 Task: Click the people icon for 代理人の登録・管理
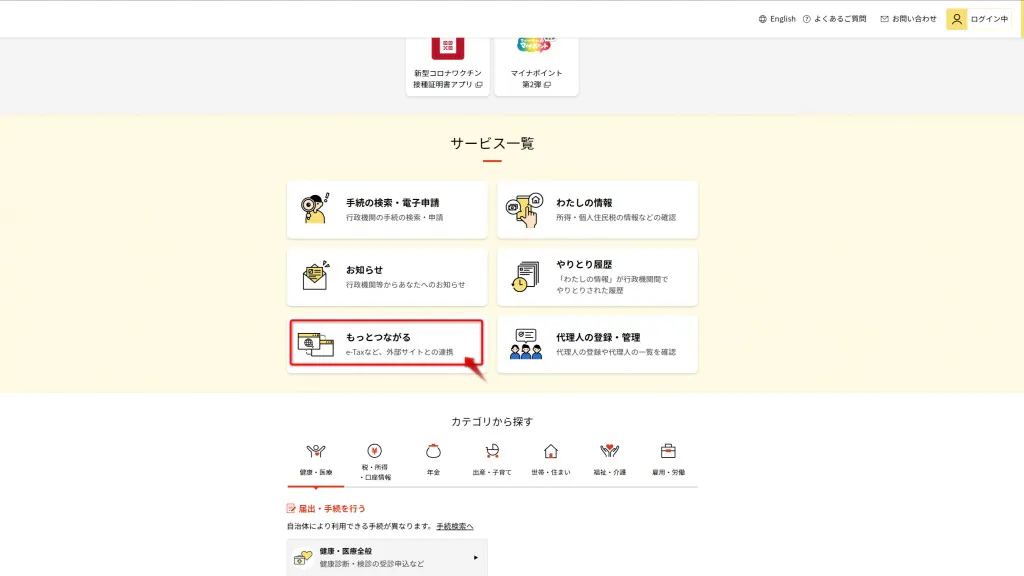click(x=525, y=344)
